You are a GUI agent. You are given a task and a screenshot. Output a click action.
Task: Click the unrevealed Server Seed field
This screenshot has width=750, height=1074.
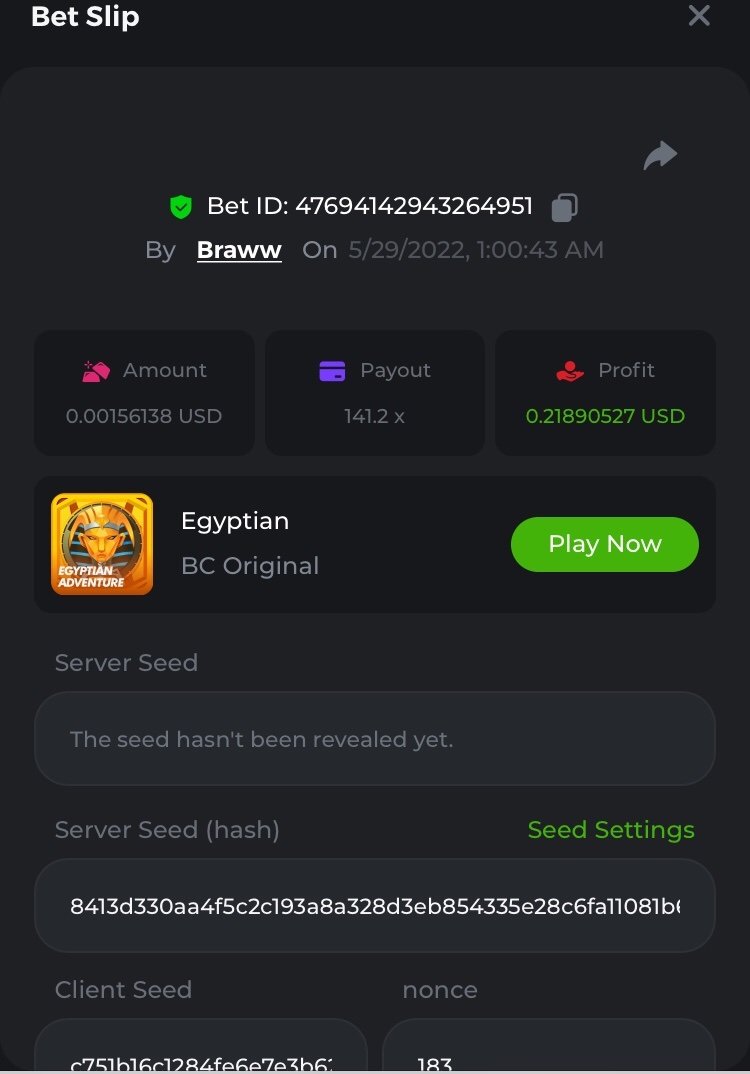coord(375,740)
